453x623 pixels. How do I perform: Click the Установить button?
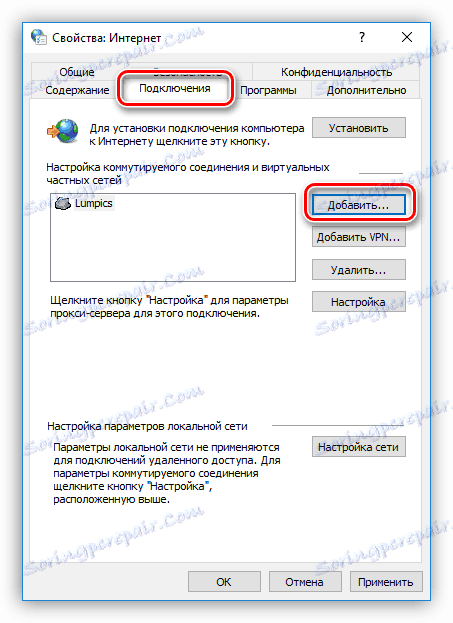[x=359, y=128]
